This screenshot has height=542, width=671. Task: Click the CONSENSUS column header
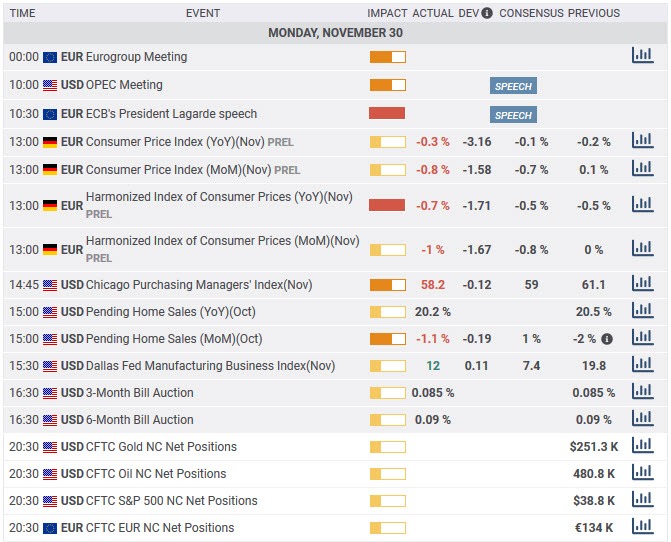[531, 13]
